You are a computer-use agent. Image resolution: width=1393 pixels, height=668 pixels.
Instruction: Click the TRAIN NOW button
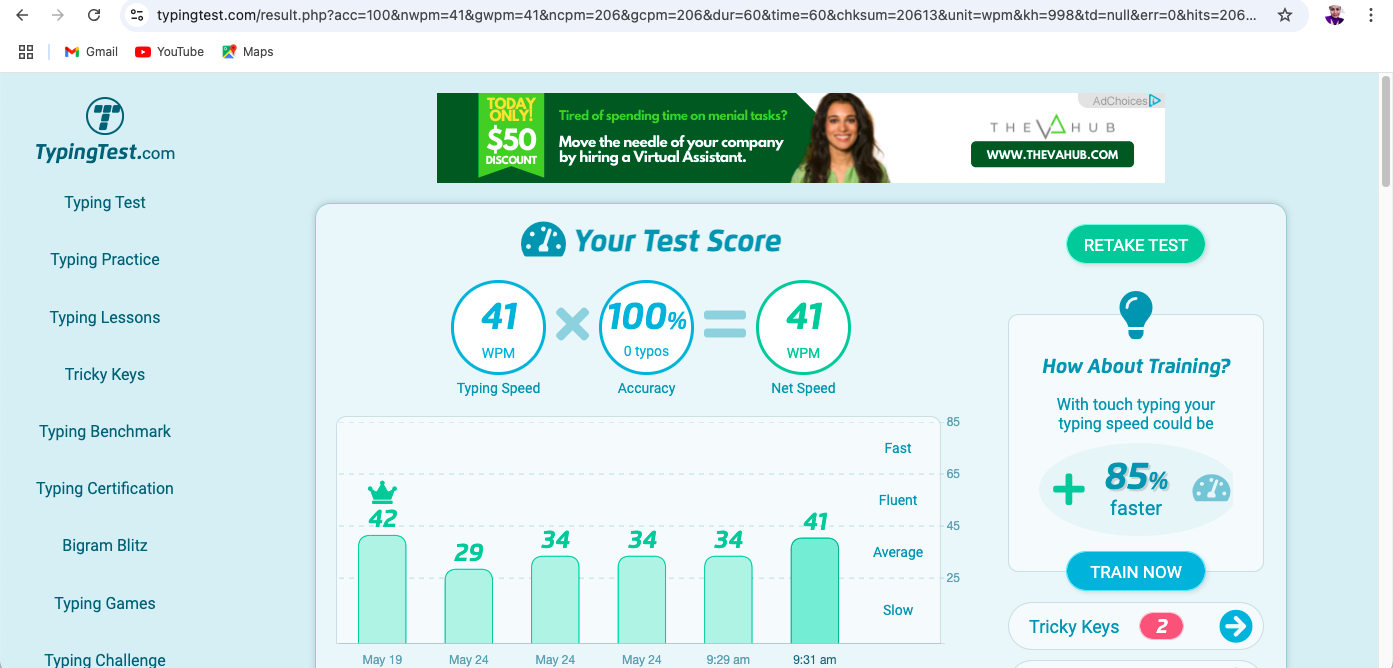1136,572
